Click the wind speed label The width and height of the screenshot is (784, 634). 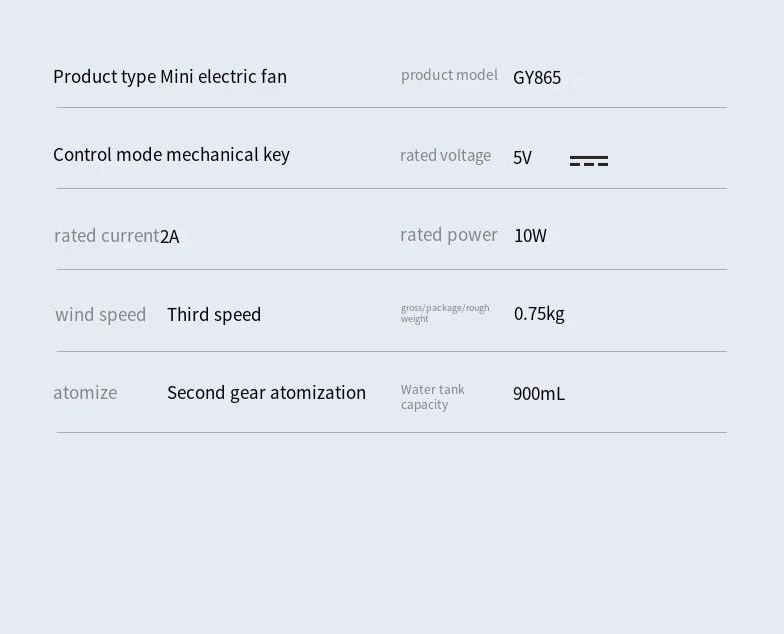click(100, 314)
